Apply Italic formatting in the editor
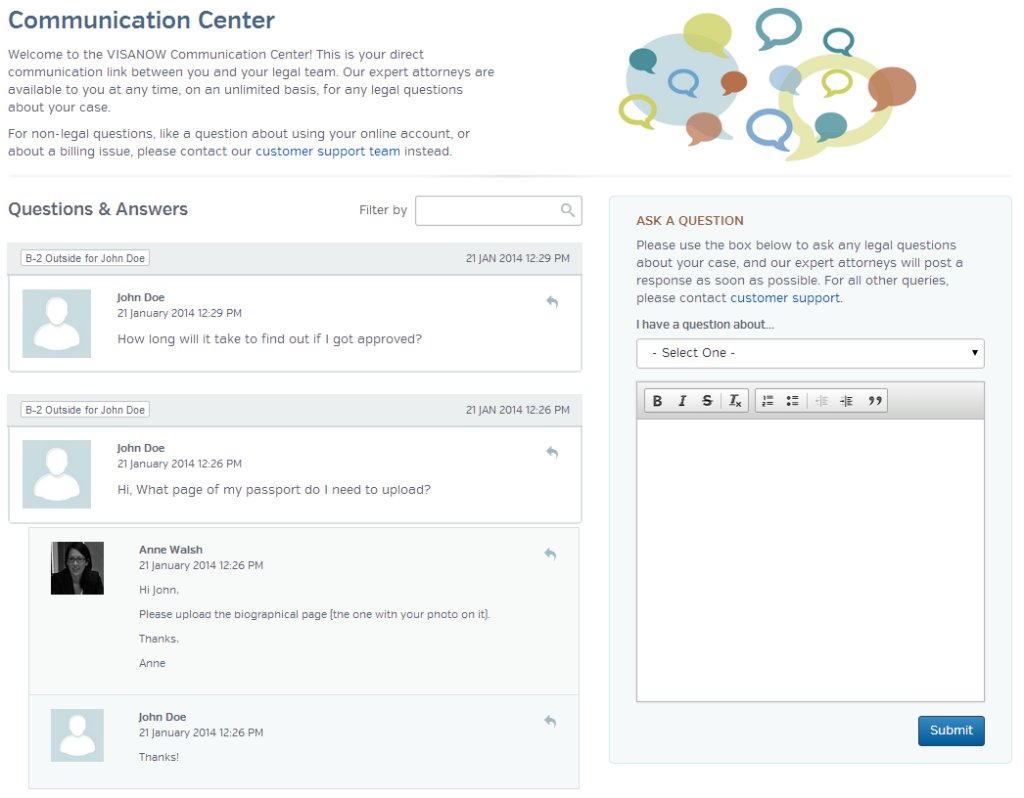 (682, 401)
